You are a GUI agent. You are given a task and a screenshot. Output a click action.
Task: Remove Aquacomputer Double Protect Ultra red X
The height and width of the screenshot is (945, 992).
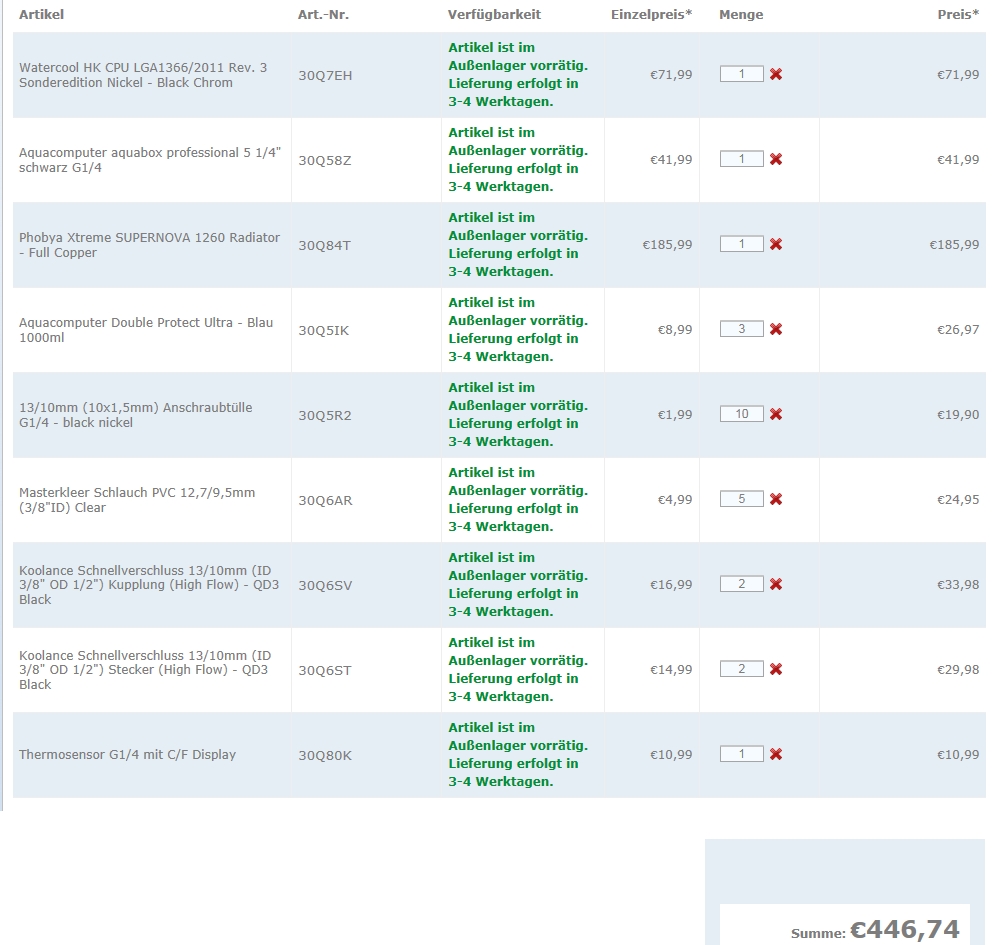tap(776, 330)
